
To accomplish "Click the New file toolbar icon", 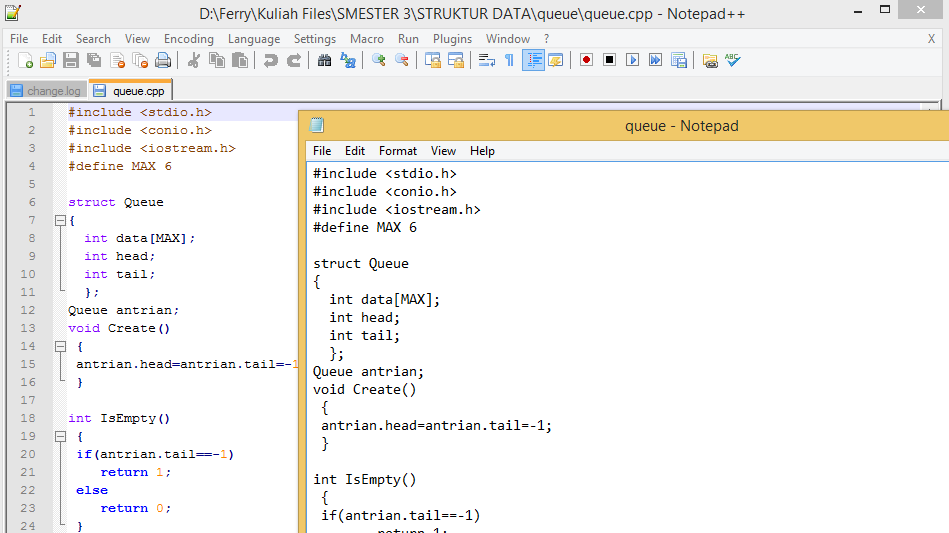I will pos(25,60).
